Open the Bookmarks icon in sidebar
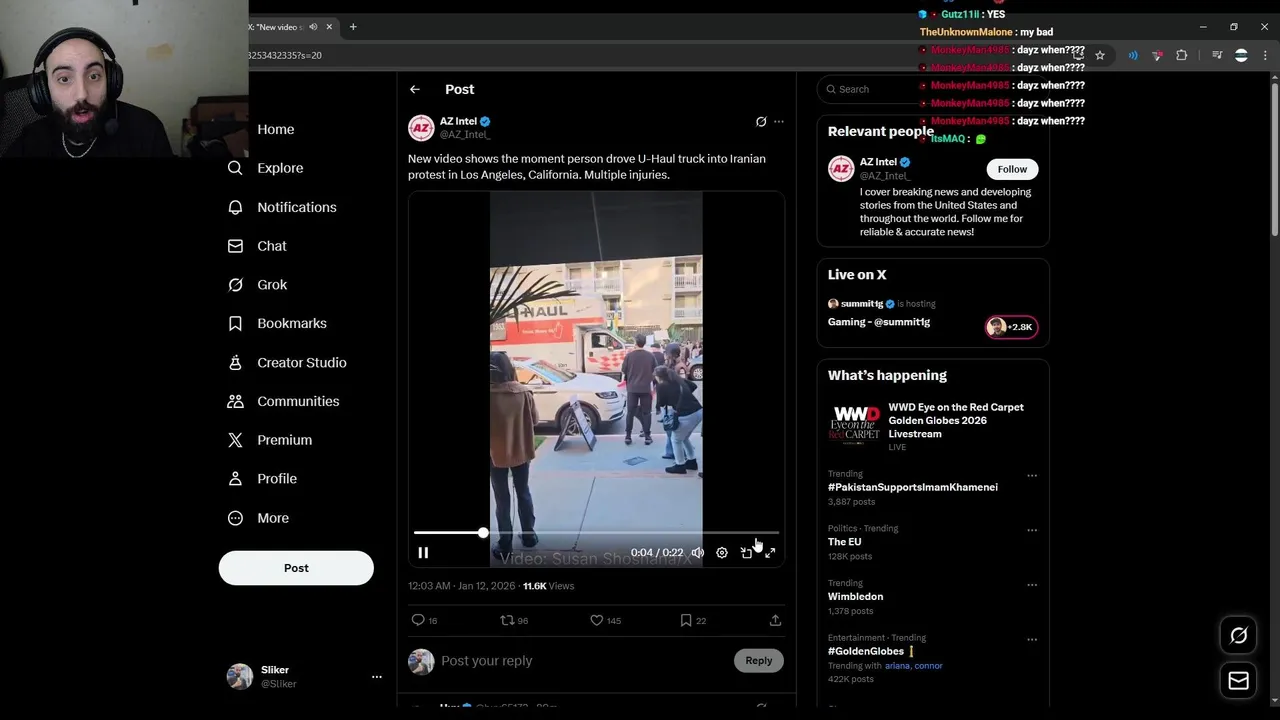This screenshot has height=720, width=1280. pyautogui.click(x=235, y=323)
